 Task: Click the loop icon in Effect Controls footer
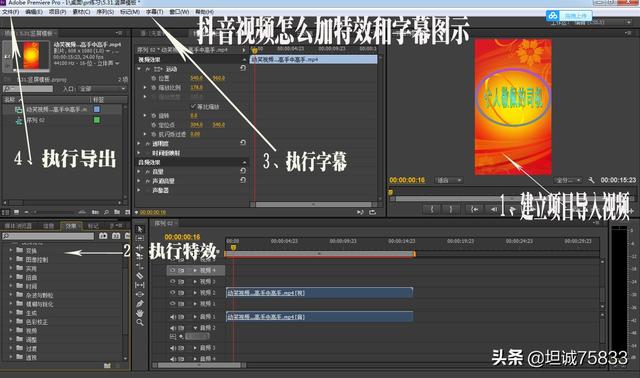372,212
